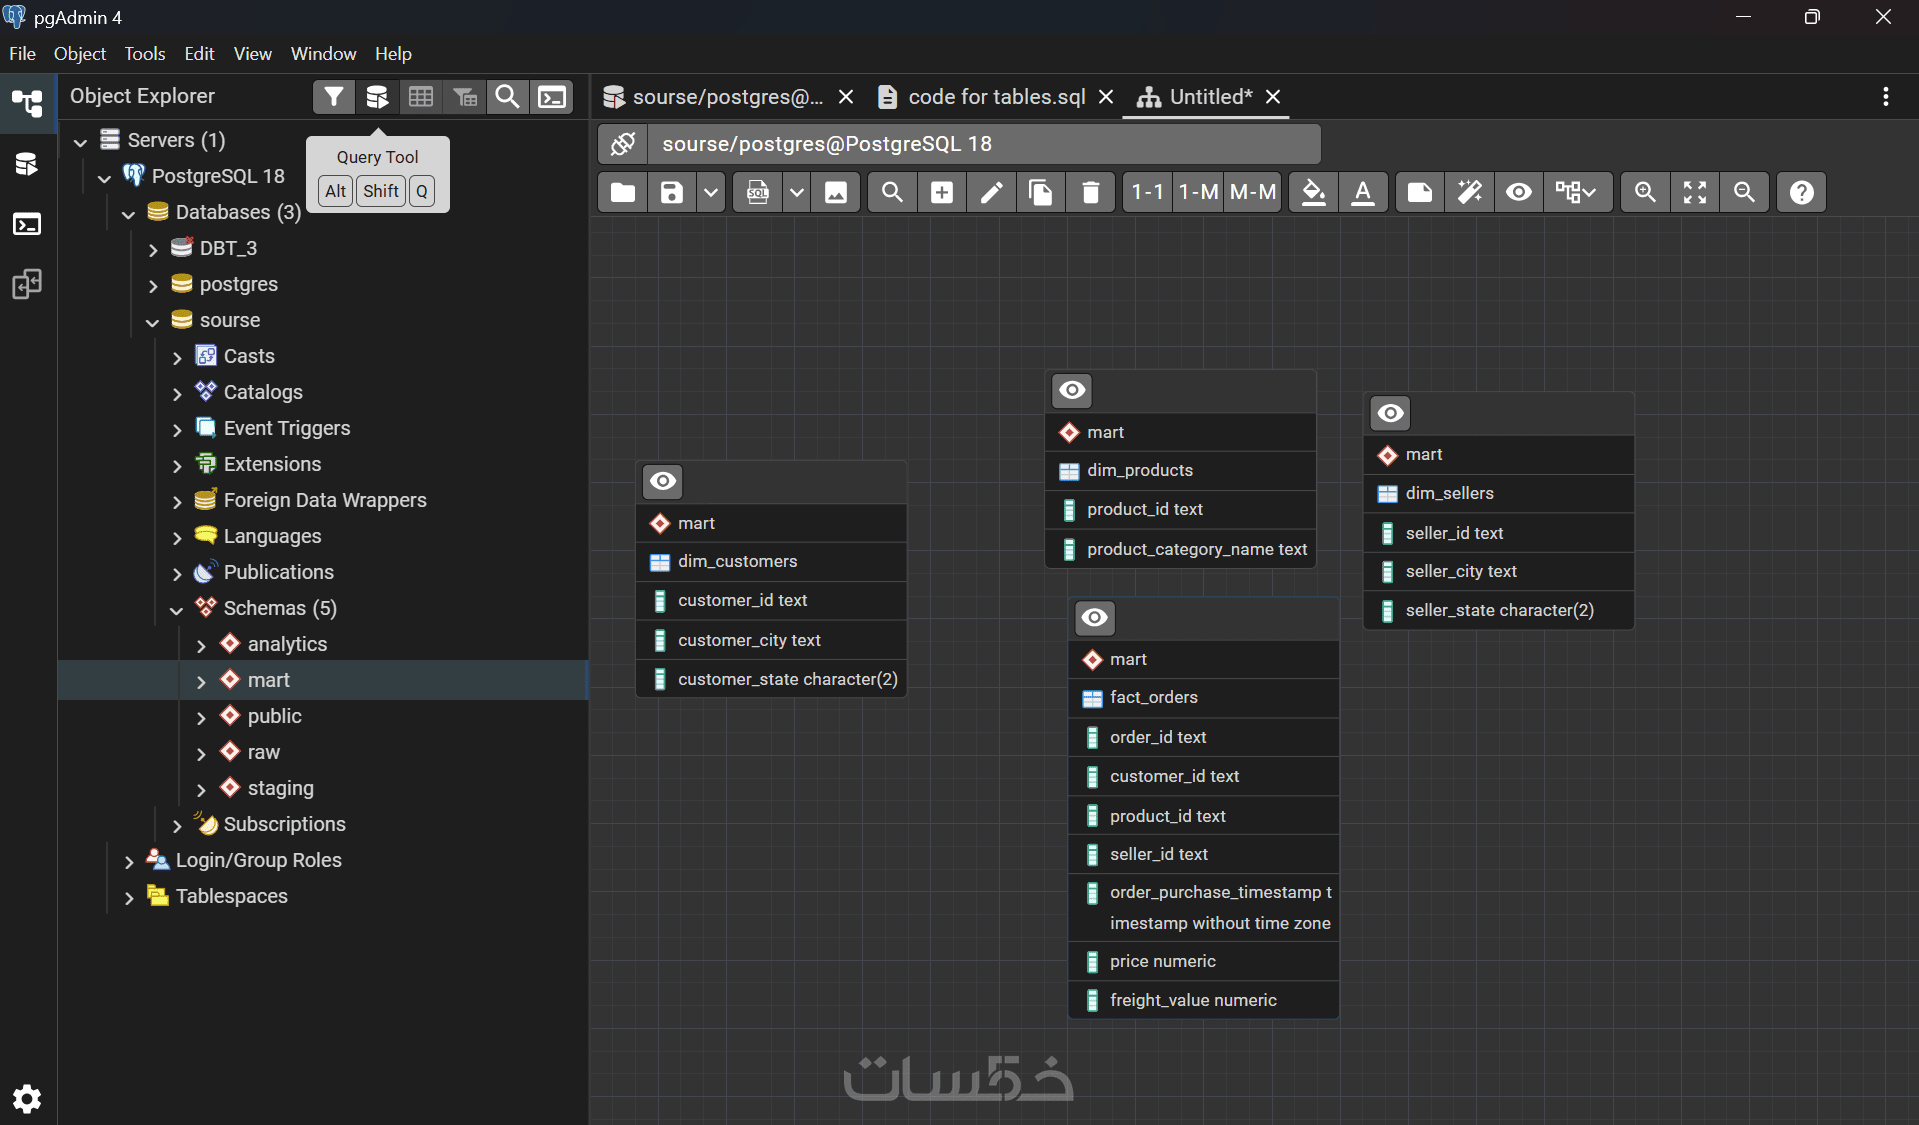Screen dimensions: 1919x1125
Task: Generate SQL from the diagram
Action: (758, 192)
